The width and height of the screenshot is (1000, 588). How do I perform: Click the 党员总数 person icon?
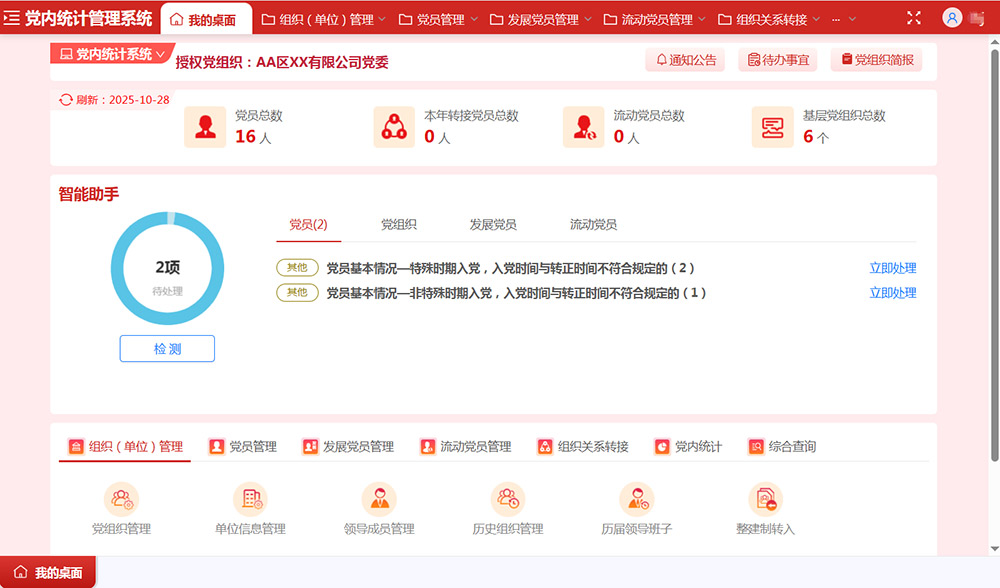point(205,127)
